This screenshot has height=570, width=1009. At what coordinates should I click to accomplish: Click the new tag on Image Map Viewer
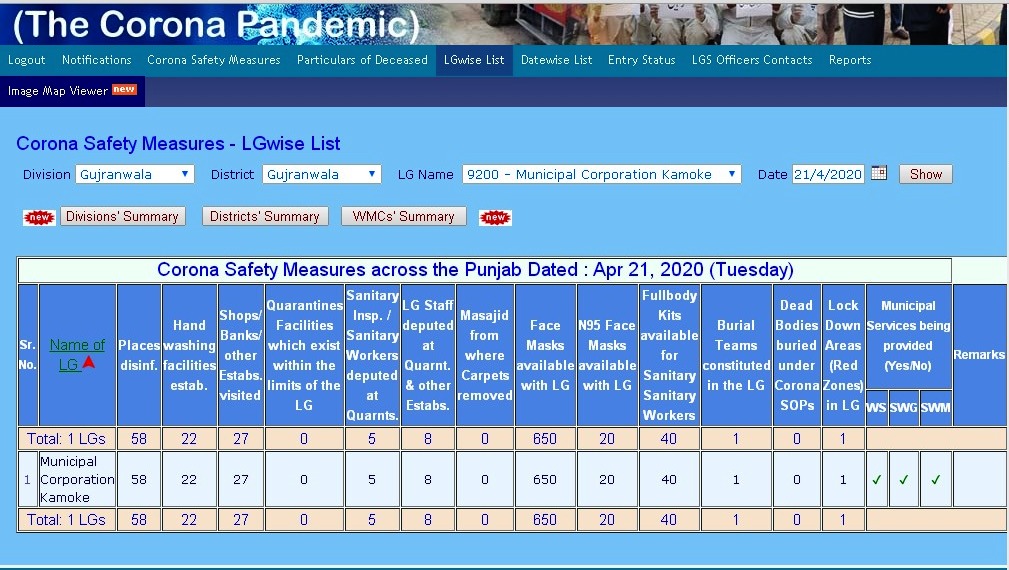coord(124,89)
